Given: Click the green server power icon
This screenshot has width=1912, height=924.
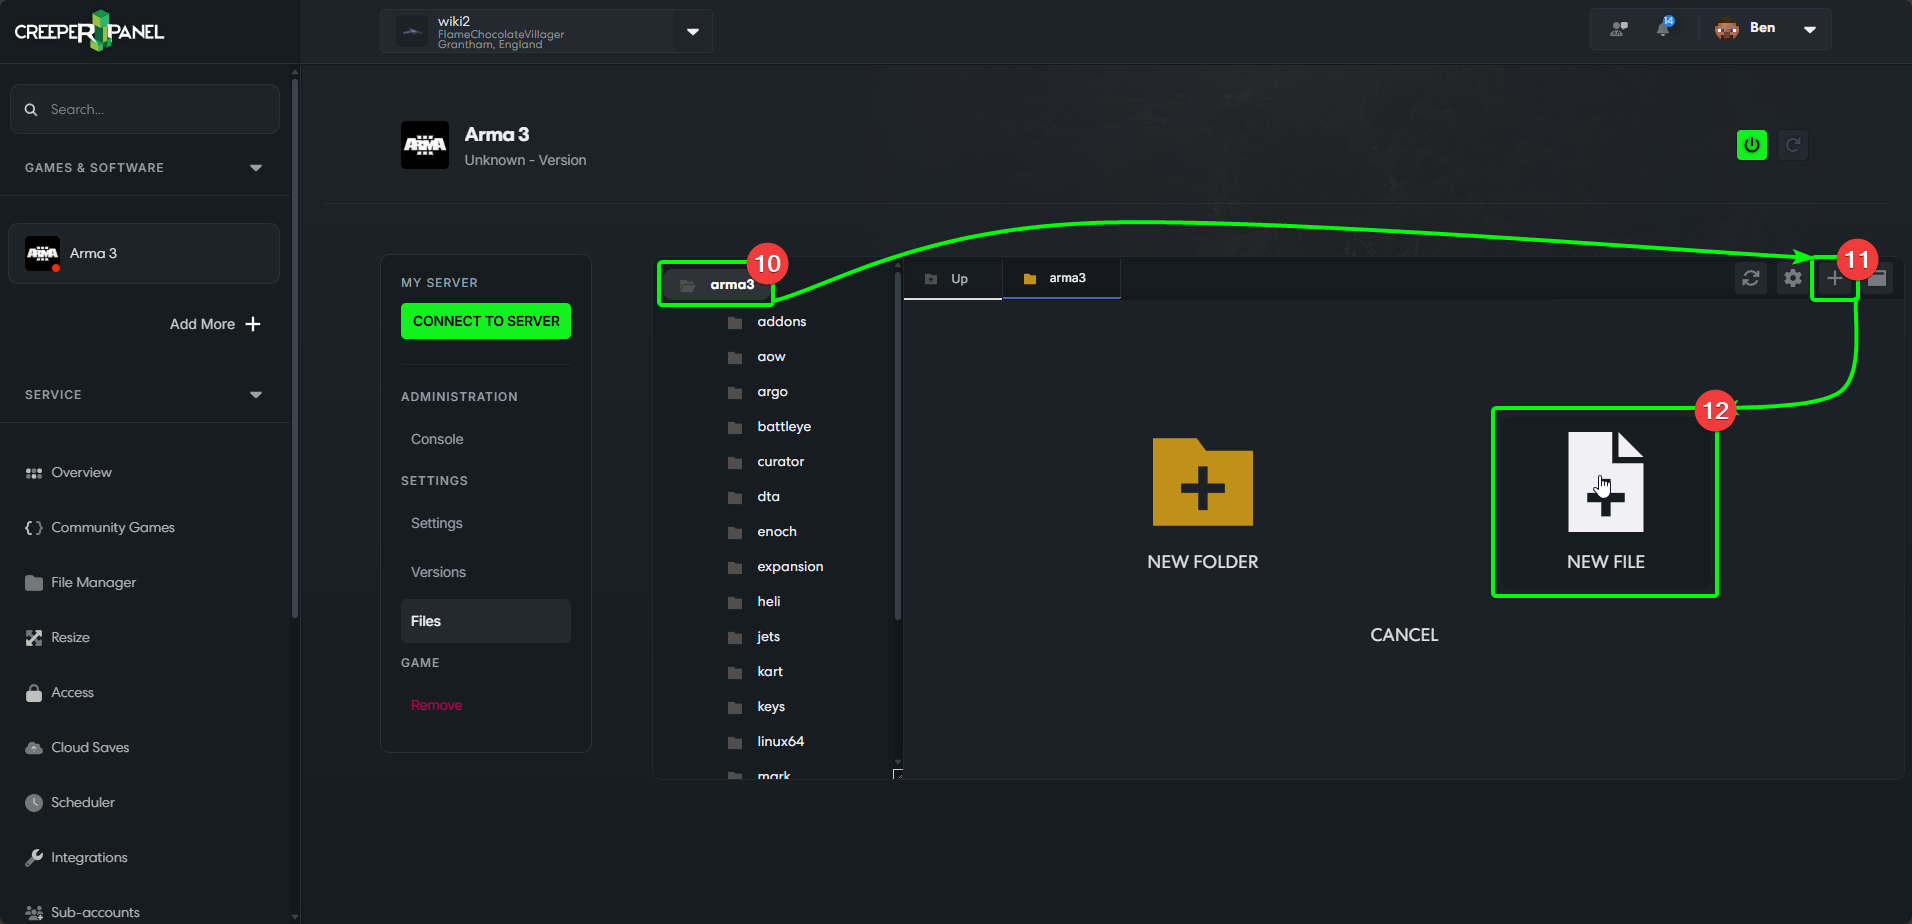Looking at the screenshot, I should (1751, 144).
